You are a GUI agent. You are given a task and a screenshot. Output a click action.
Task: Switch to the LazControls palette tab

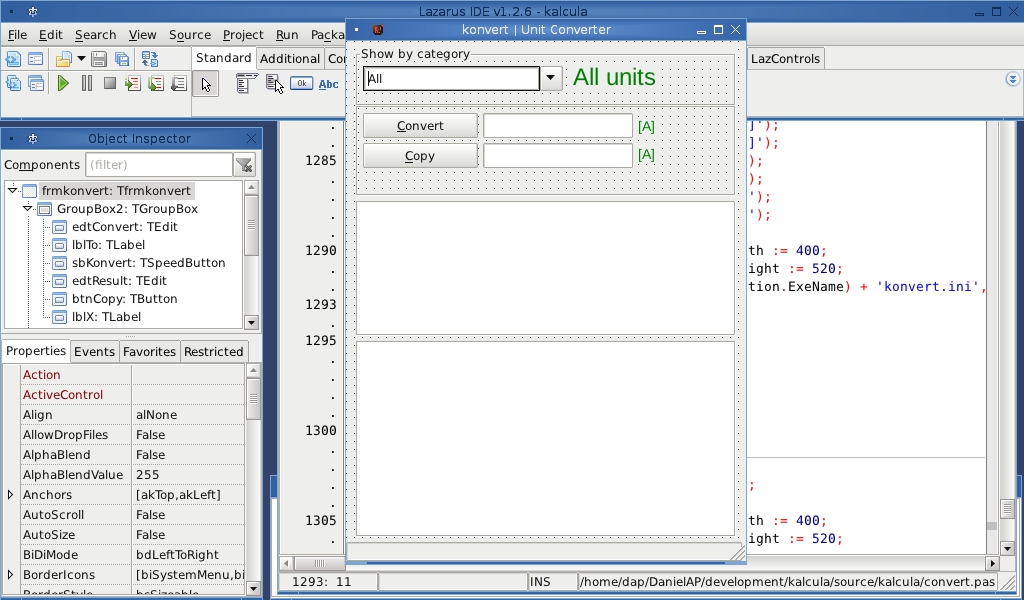click(x=785, y=58)
